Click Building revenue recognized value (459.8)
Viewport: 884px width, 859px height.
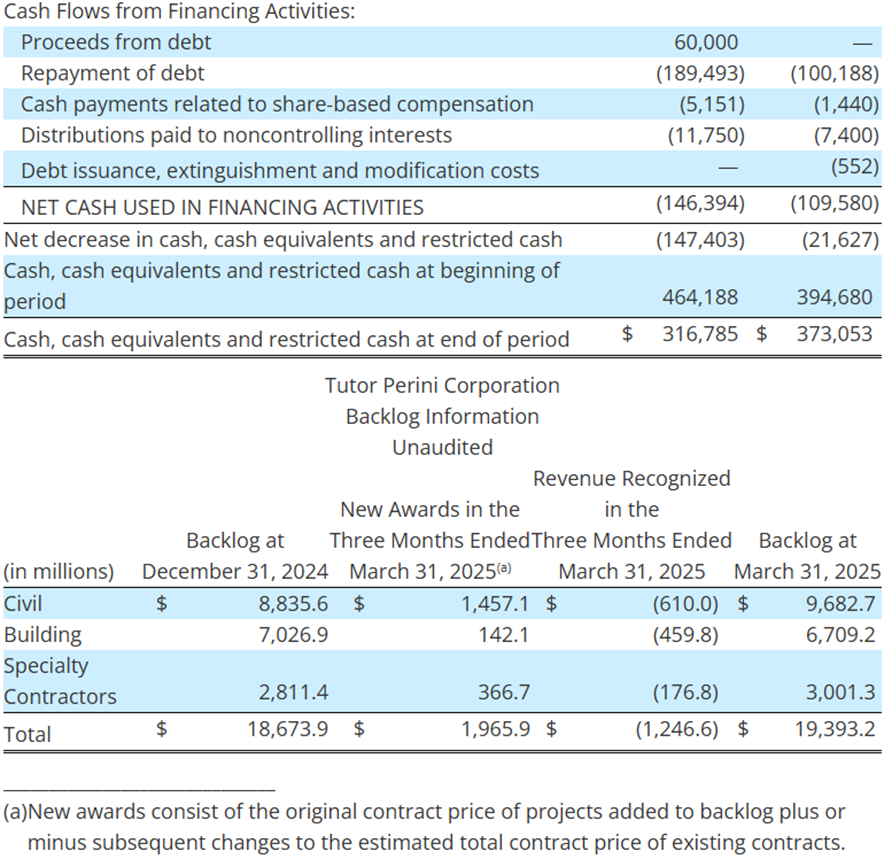click(x=686, y=635)
